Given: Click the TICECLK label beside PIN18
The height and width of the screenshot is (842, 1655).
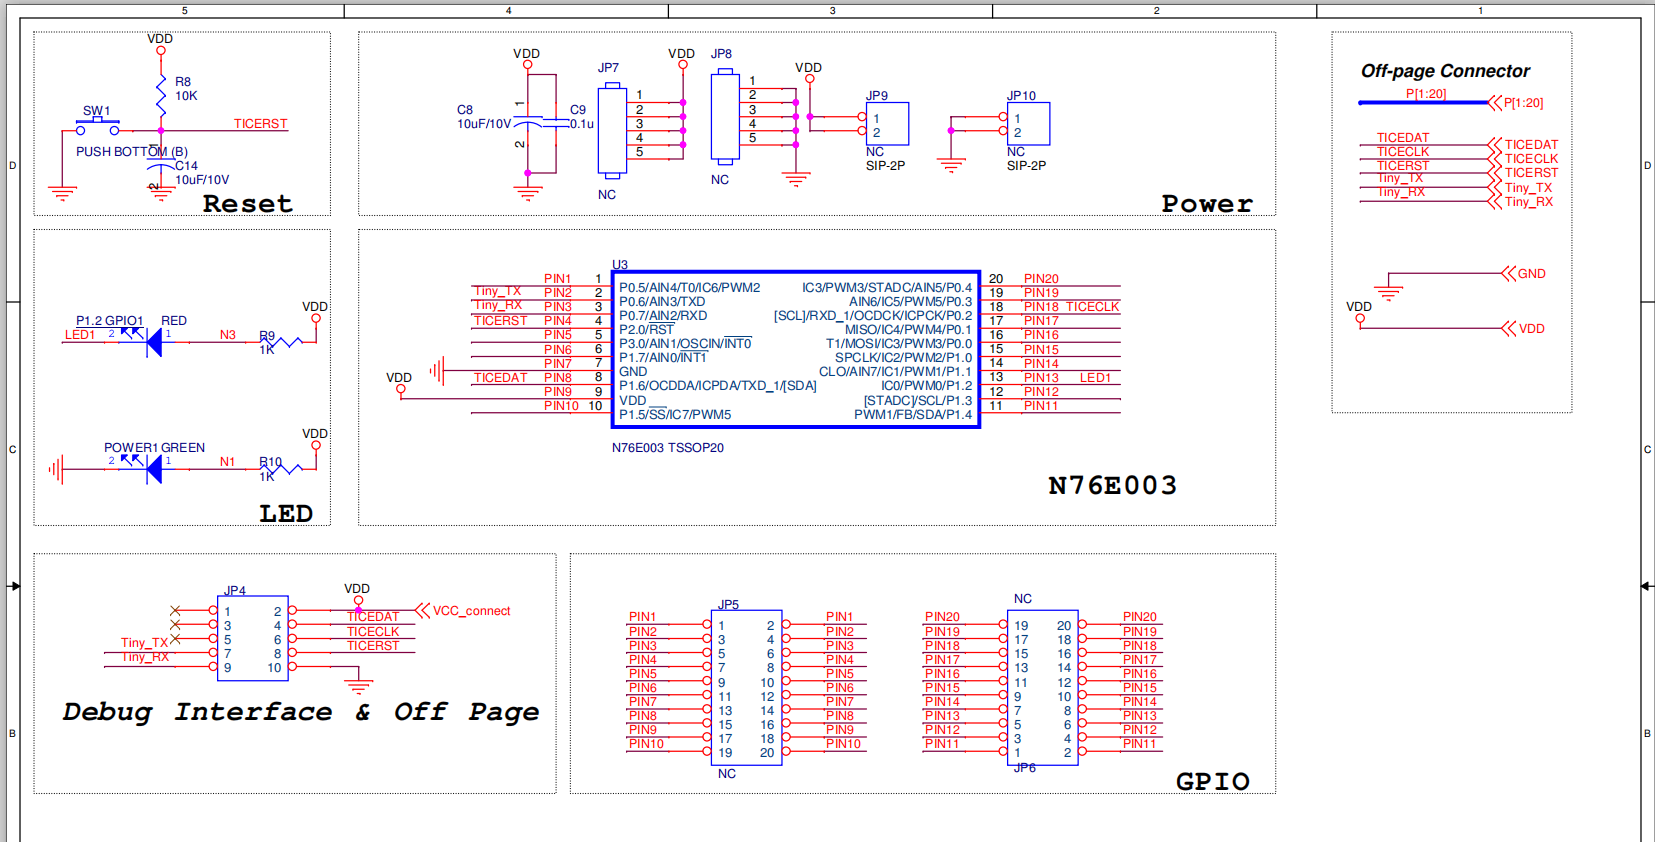Looking at the screenshot, I should tap(1092, 307).
